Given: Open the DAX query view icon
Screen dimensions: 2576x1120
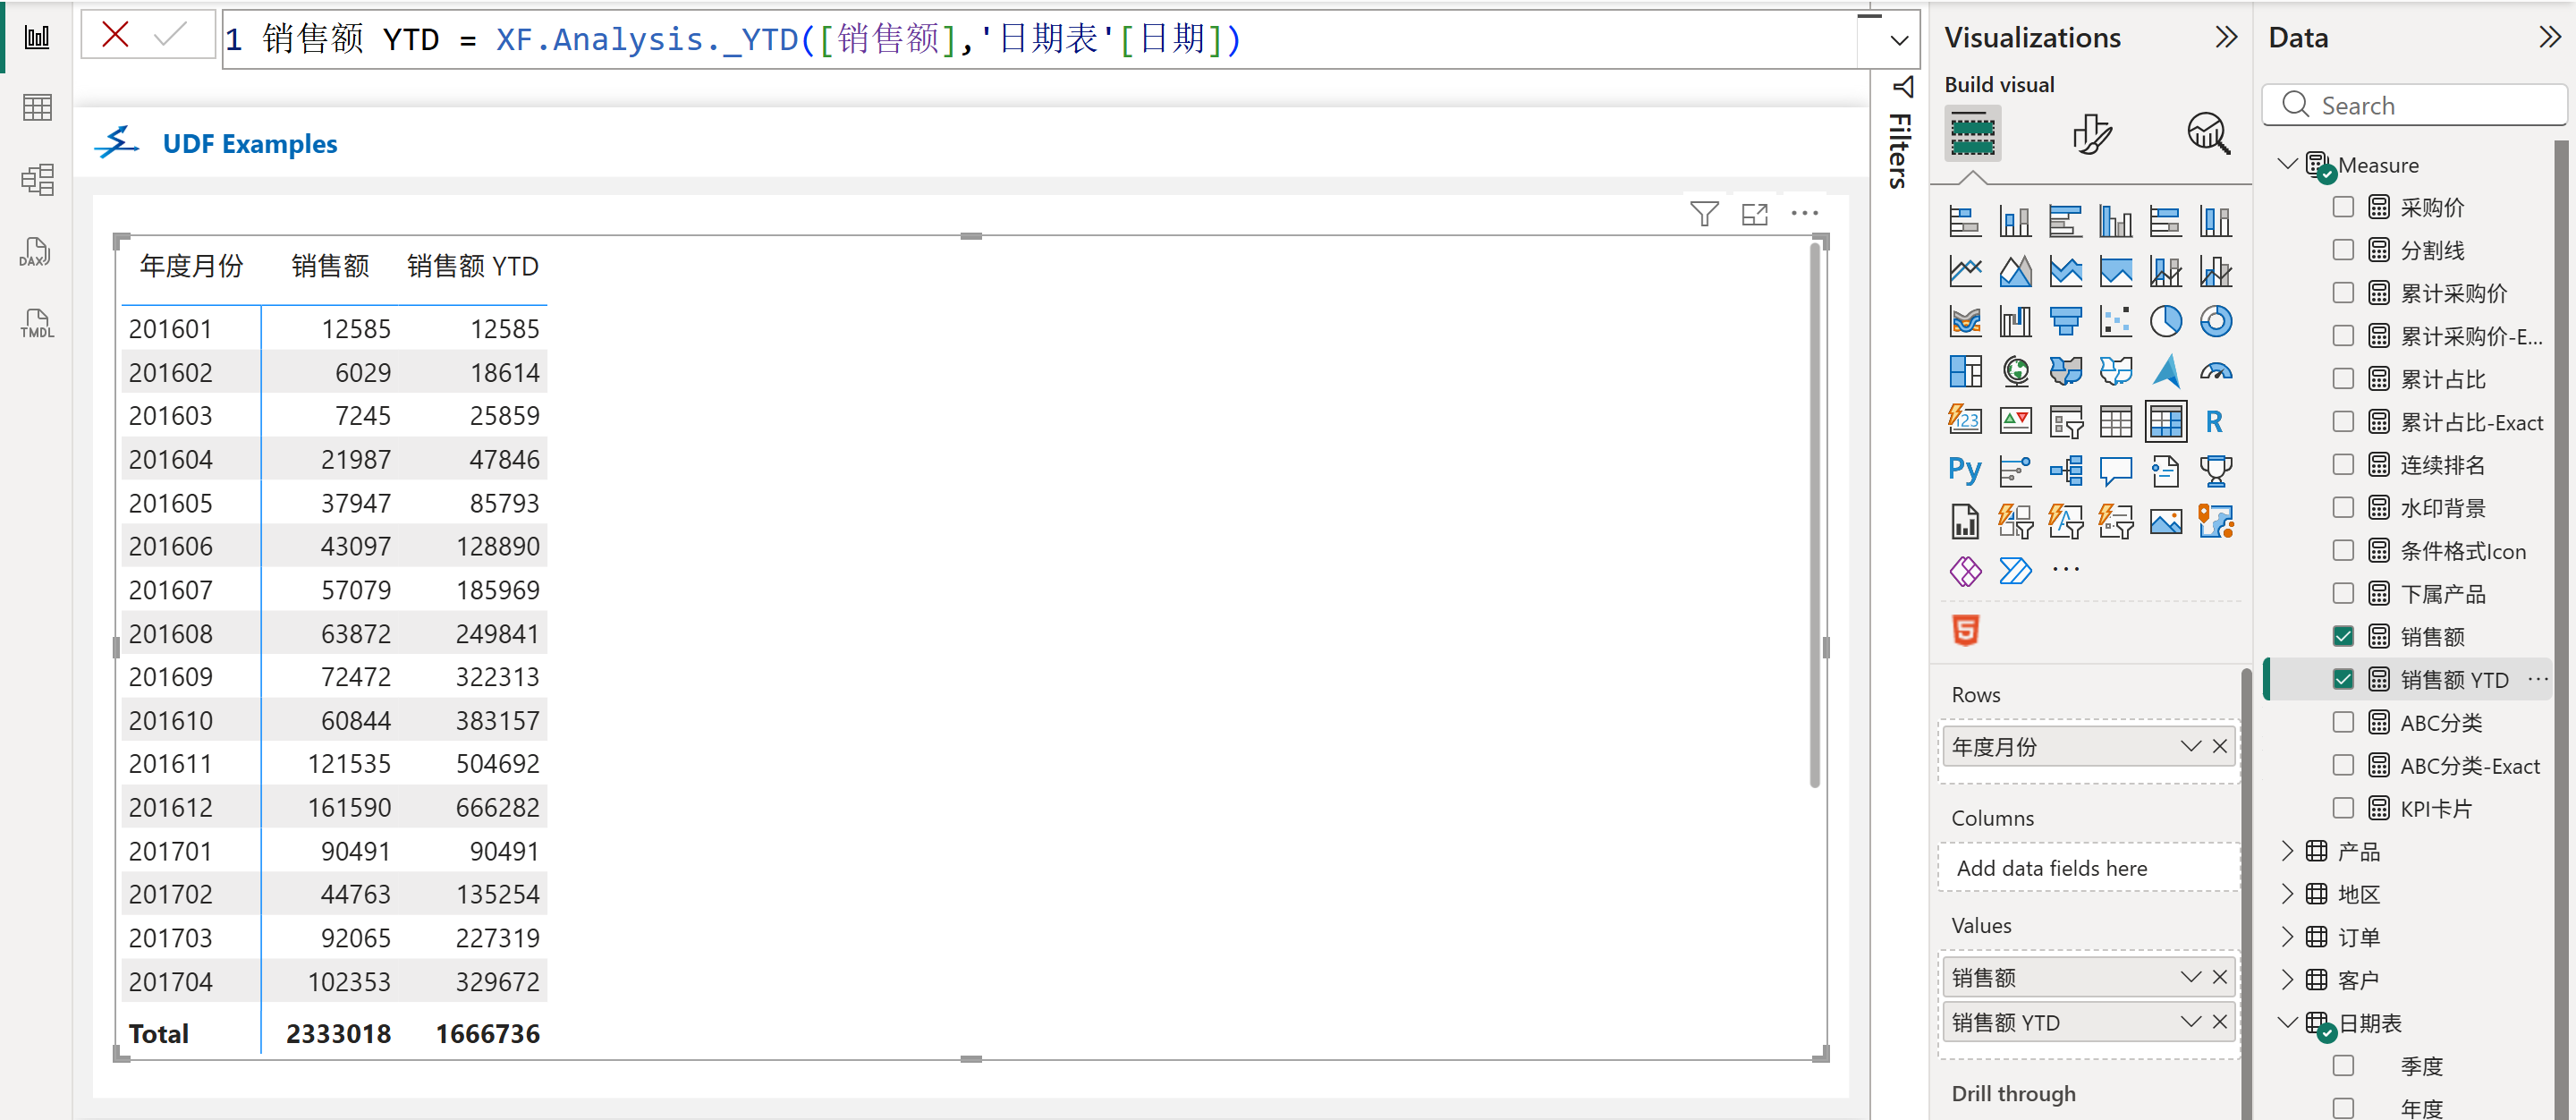Looking at the screenshot, I should click(36, 253).
